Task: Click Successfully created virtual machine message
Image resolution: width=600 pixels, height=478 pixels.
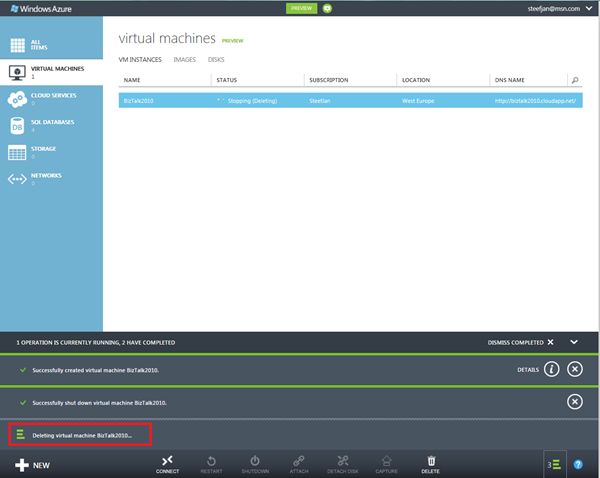Action: tap(96, 370)
